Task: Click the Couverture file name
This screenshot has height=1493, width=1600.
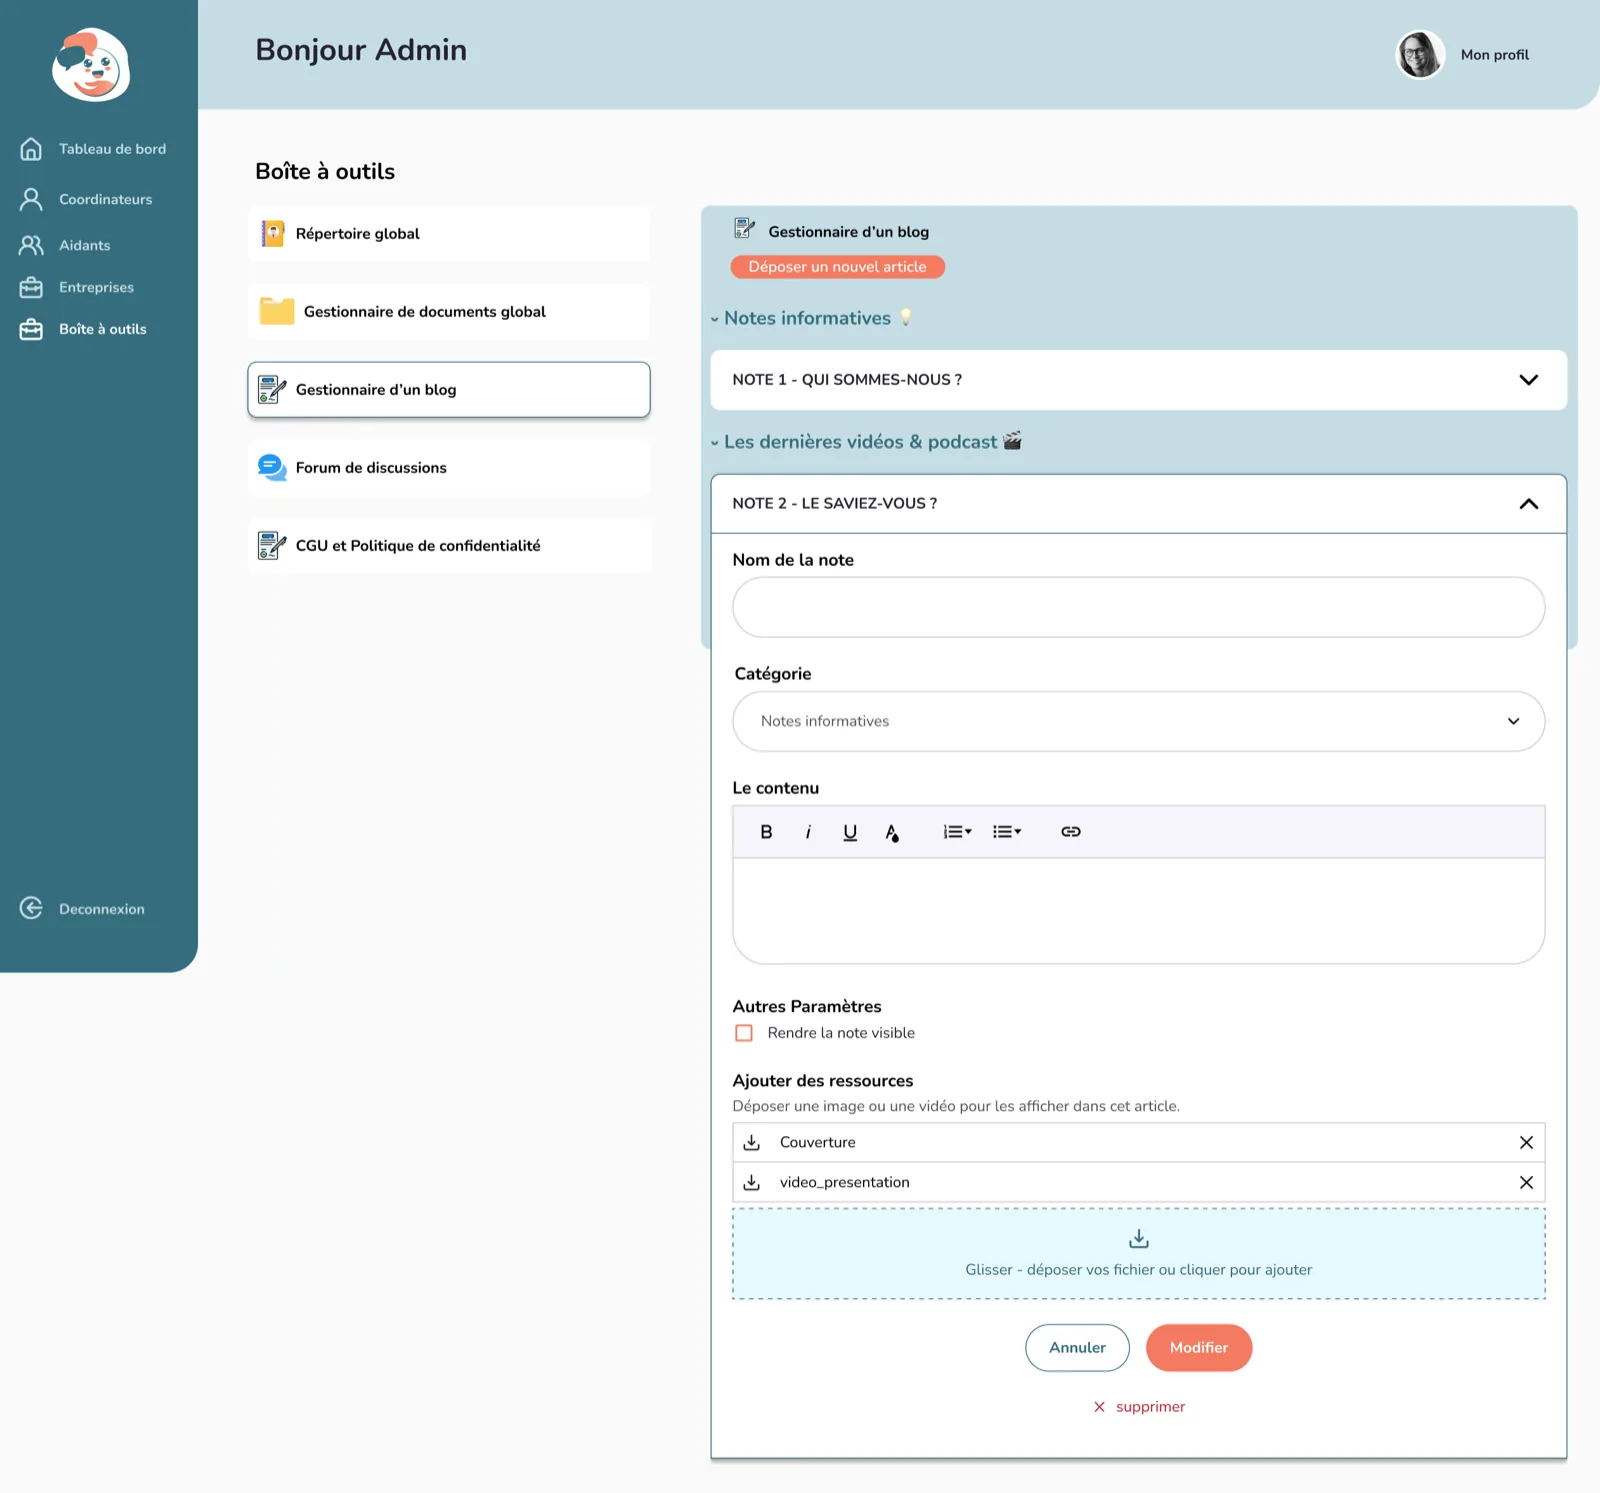Action: coord(817,1142)
